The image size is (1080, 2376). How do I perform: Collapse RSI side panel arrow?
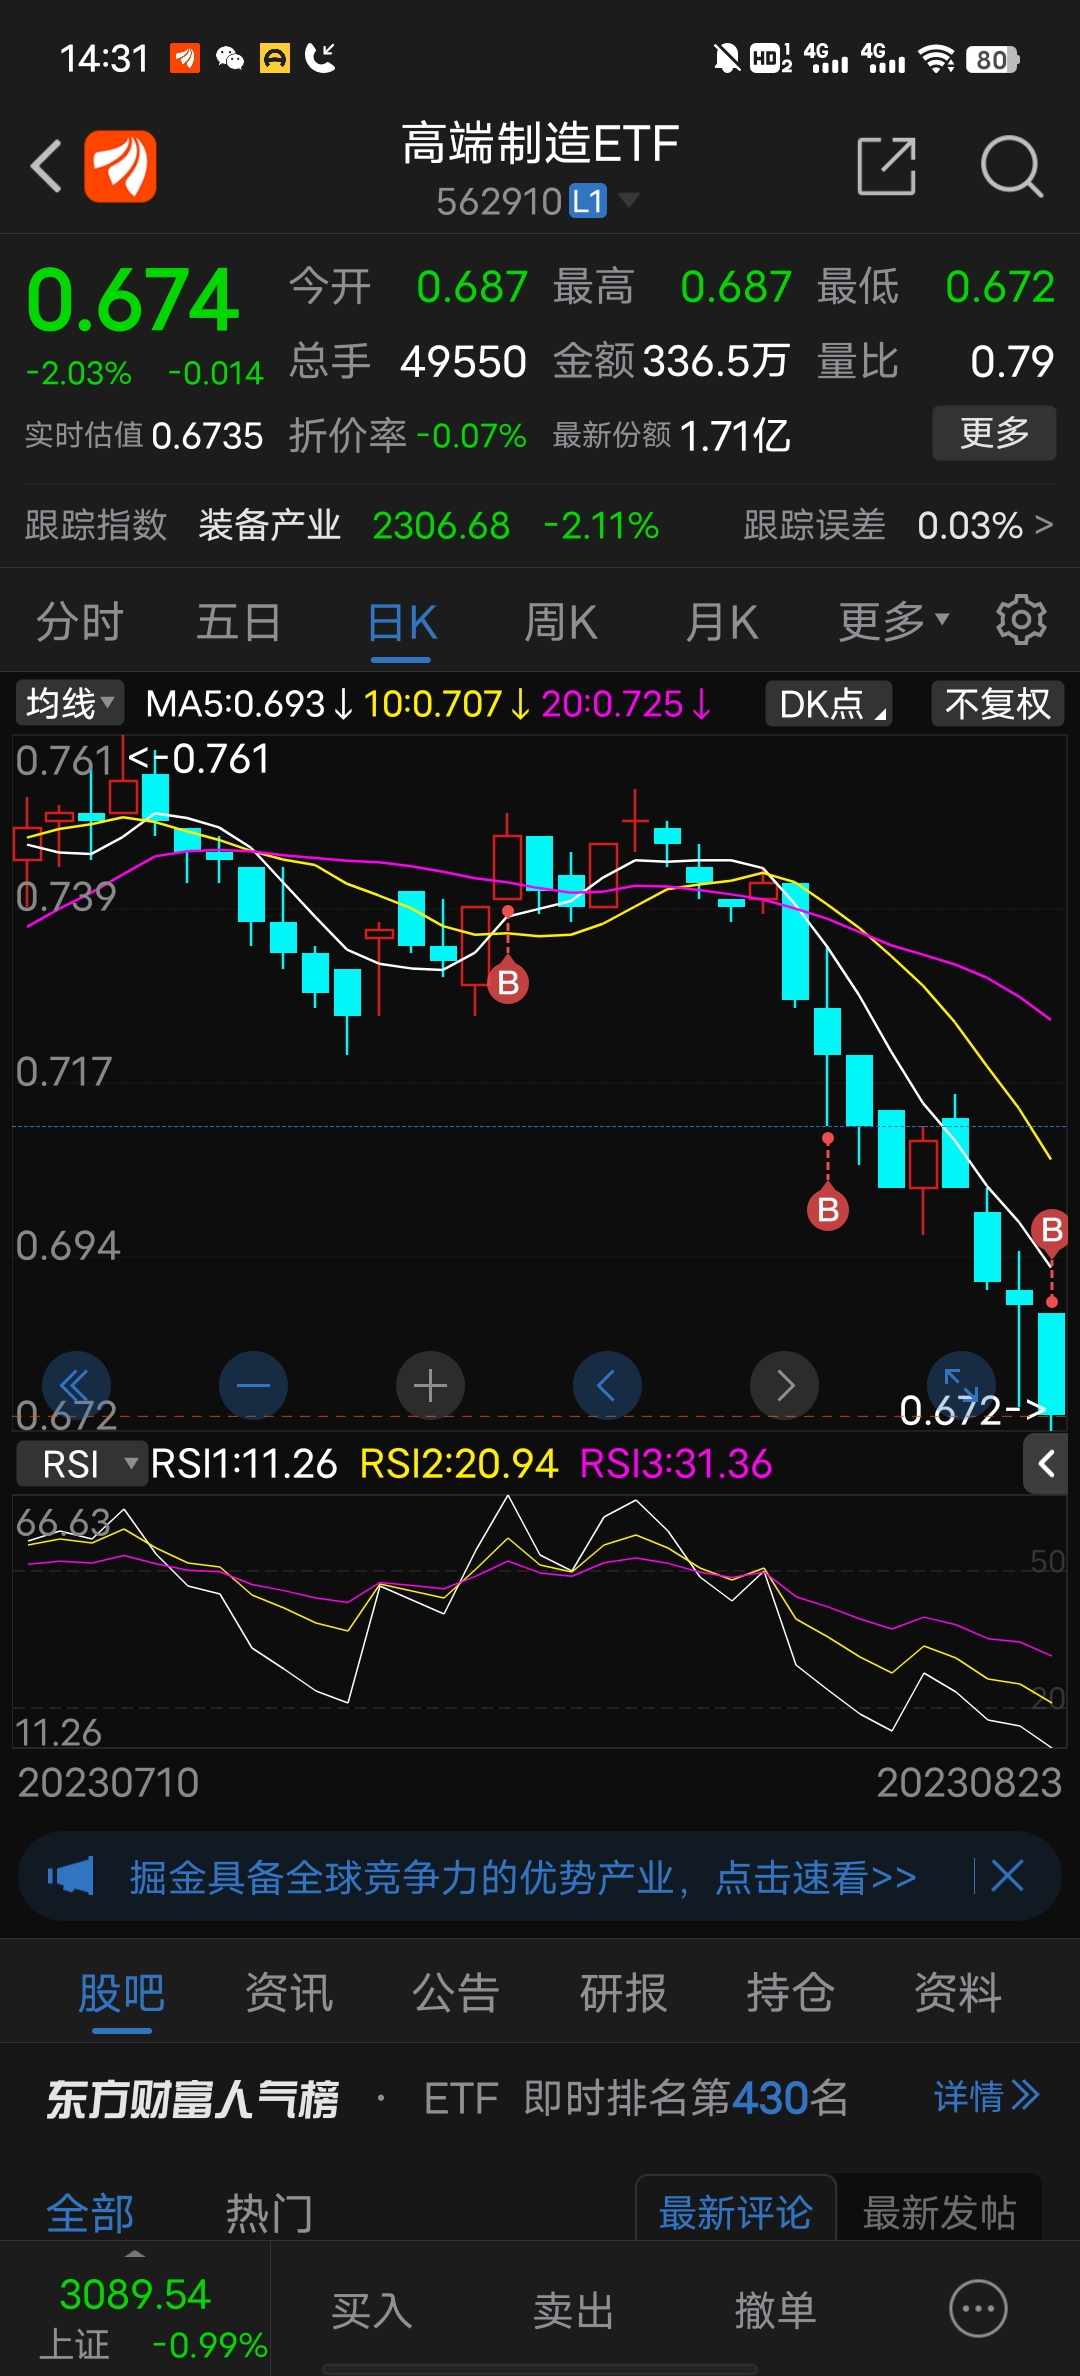pos(1046,1464)
